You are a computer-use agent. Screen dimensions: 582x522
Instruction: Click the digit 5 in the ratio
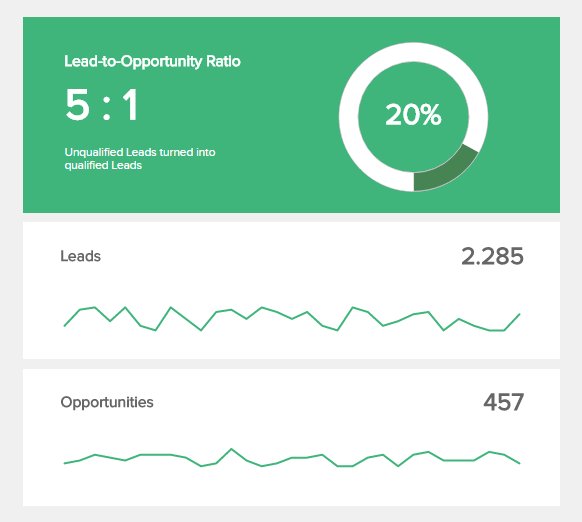click(78, 105)
